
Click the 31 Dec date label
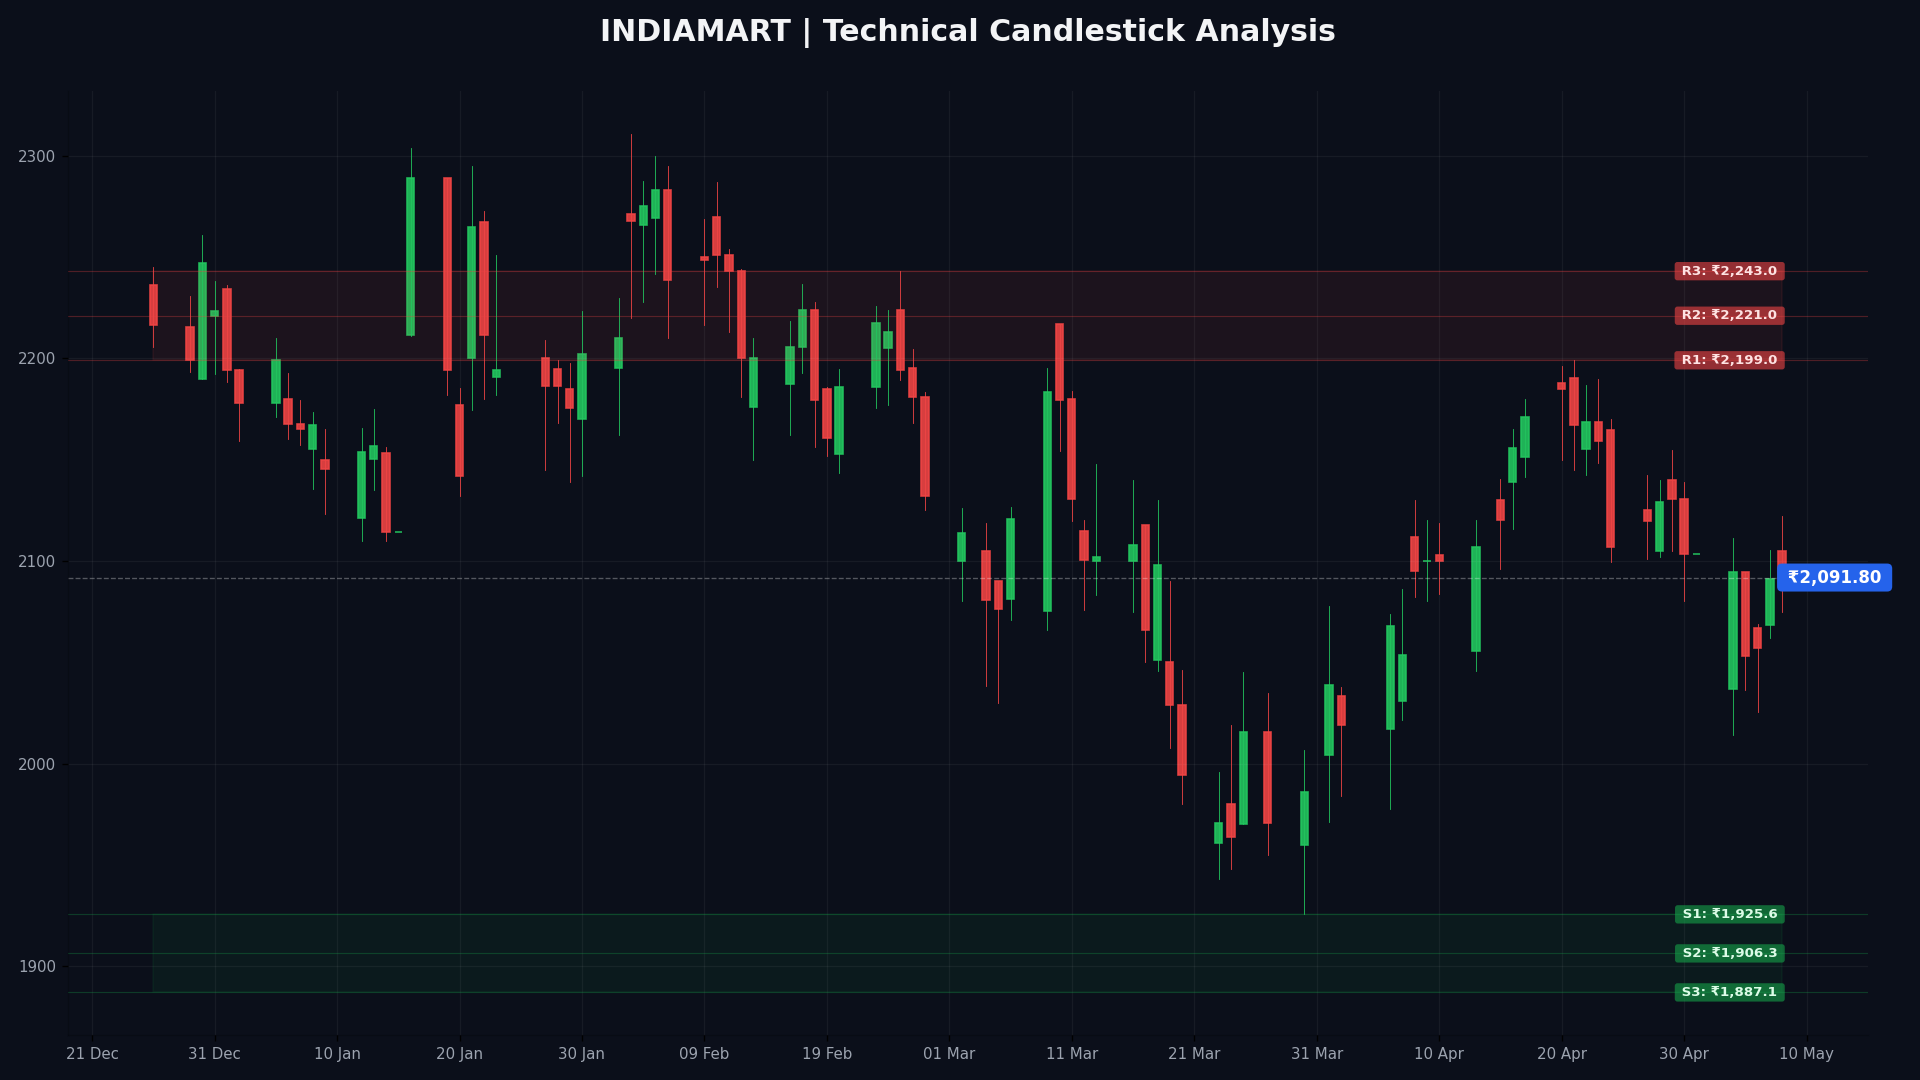[214, 1054]
